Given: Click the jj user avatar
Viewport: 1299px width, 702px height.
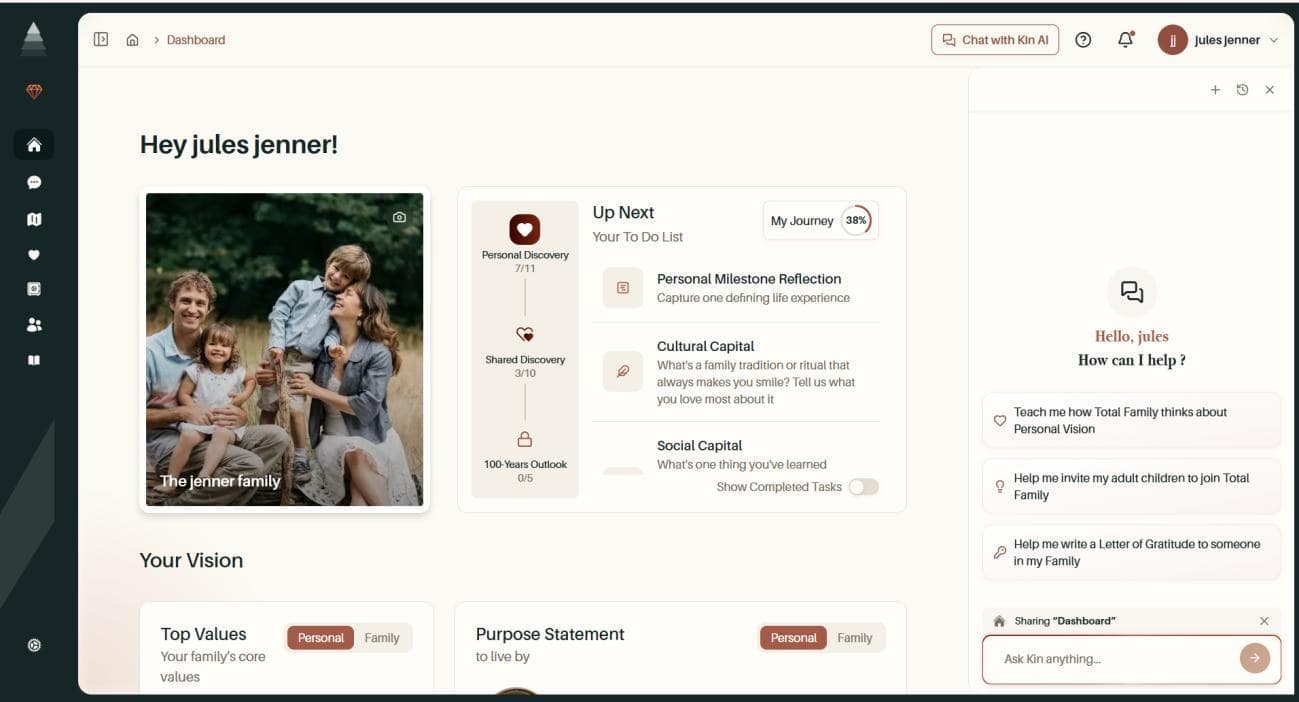Looking at the screenshot, I should click(1172, 40).
